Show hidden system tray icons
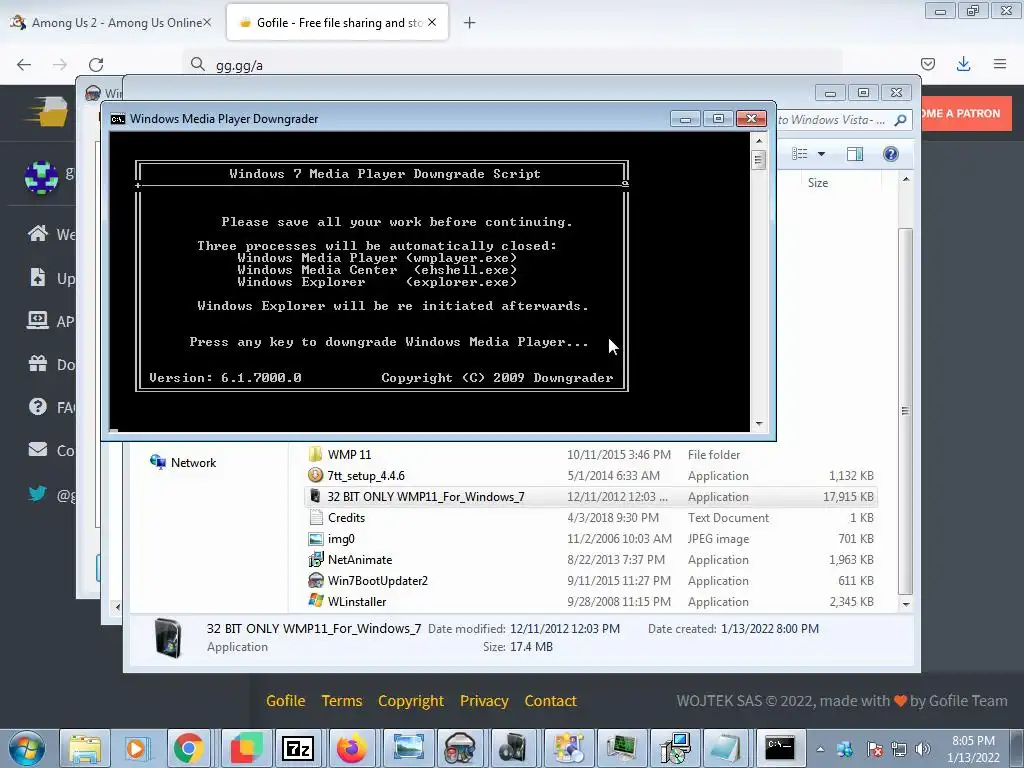 (x=820, y=749)
